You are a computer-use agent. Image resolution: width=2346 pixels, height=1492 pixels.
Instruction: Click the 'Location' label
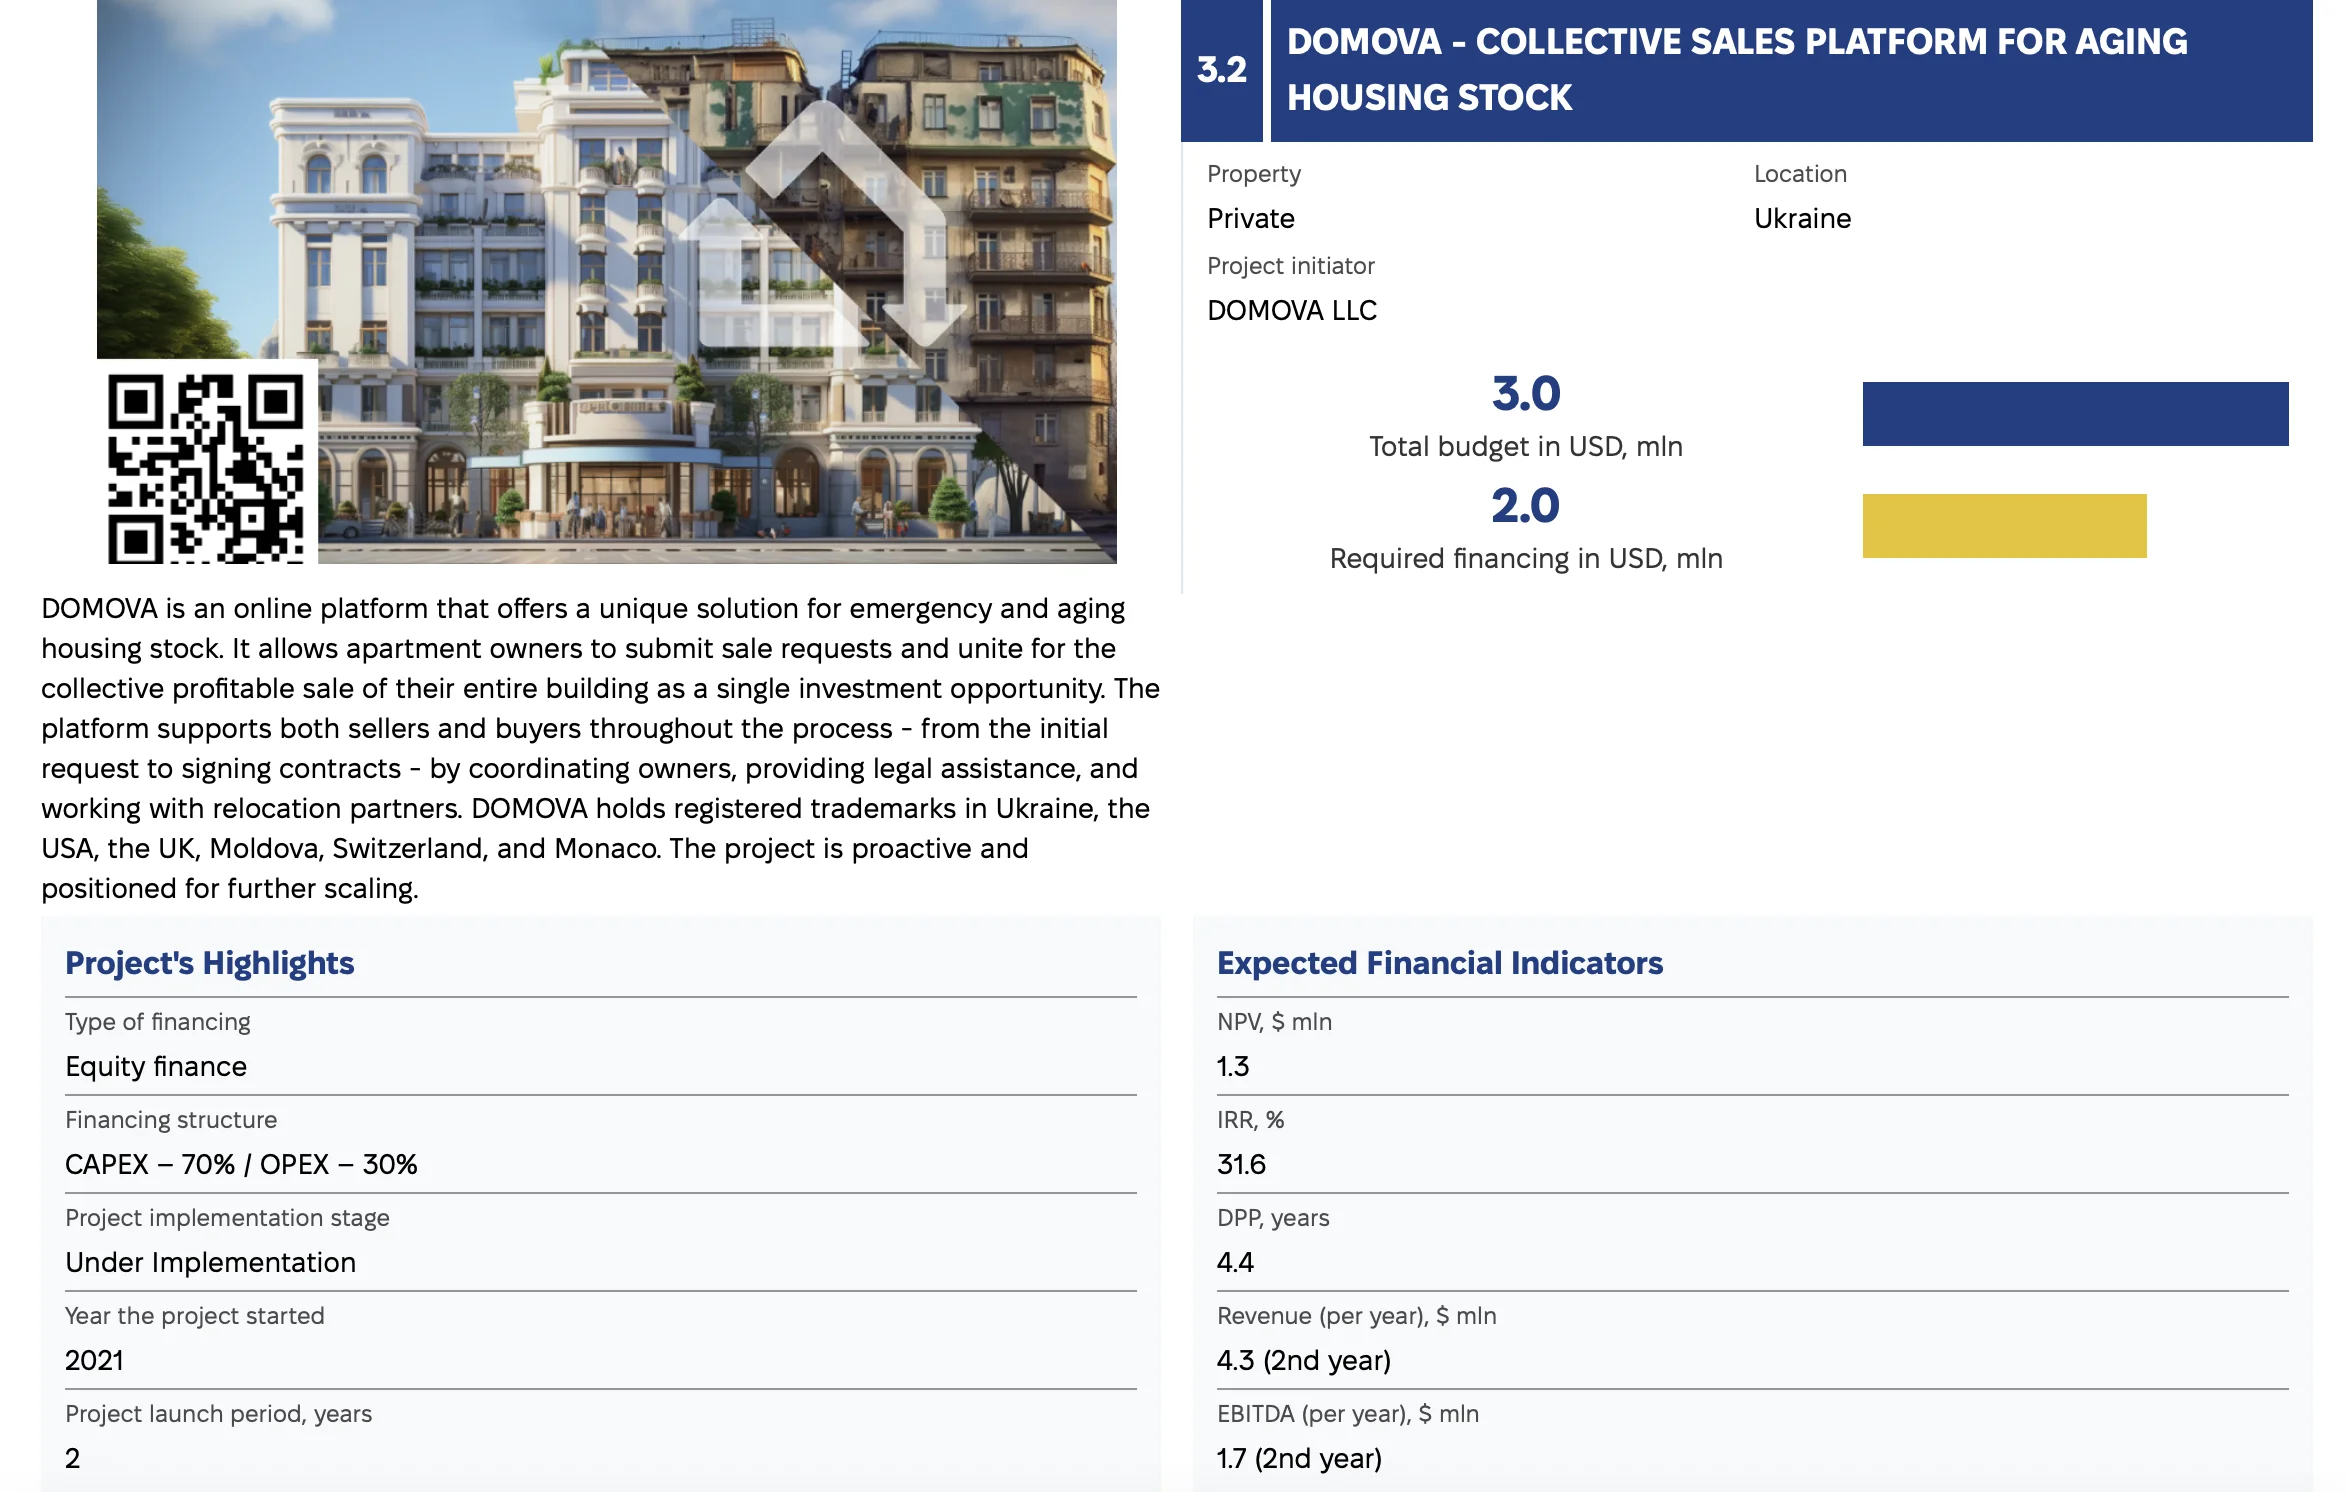click(1800, 174)
